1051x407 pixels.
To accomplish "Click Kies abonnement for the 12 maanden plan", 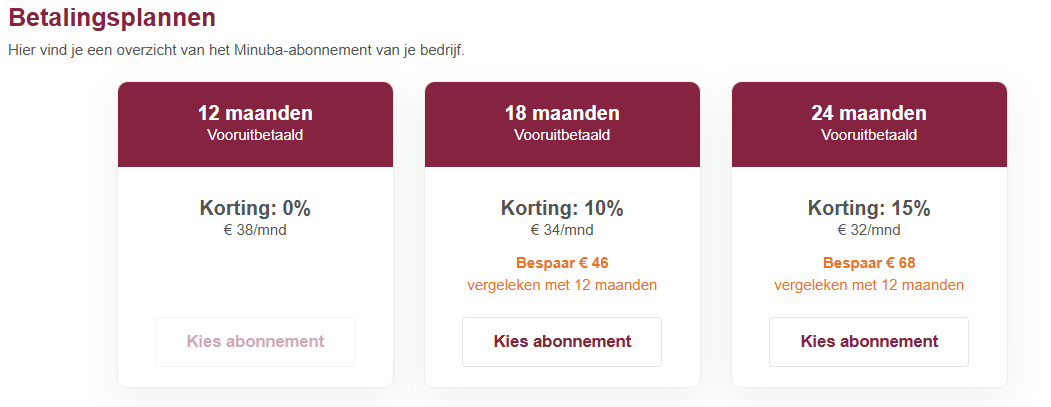I will pyautogui.click(x=255, y=342).
